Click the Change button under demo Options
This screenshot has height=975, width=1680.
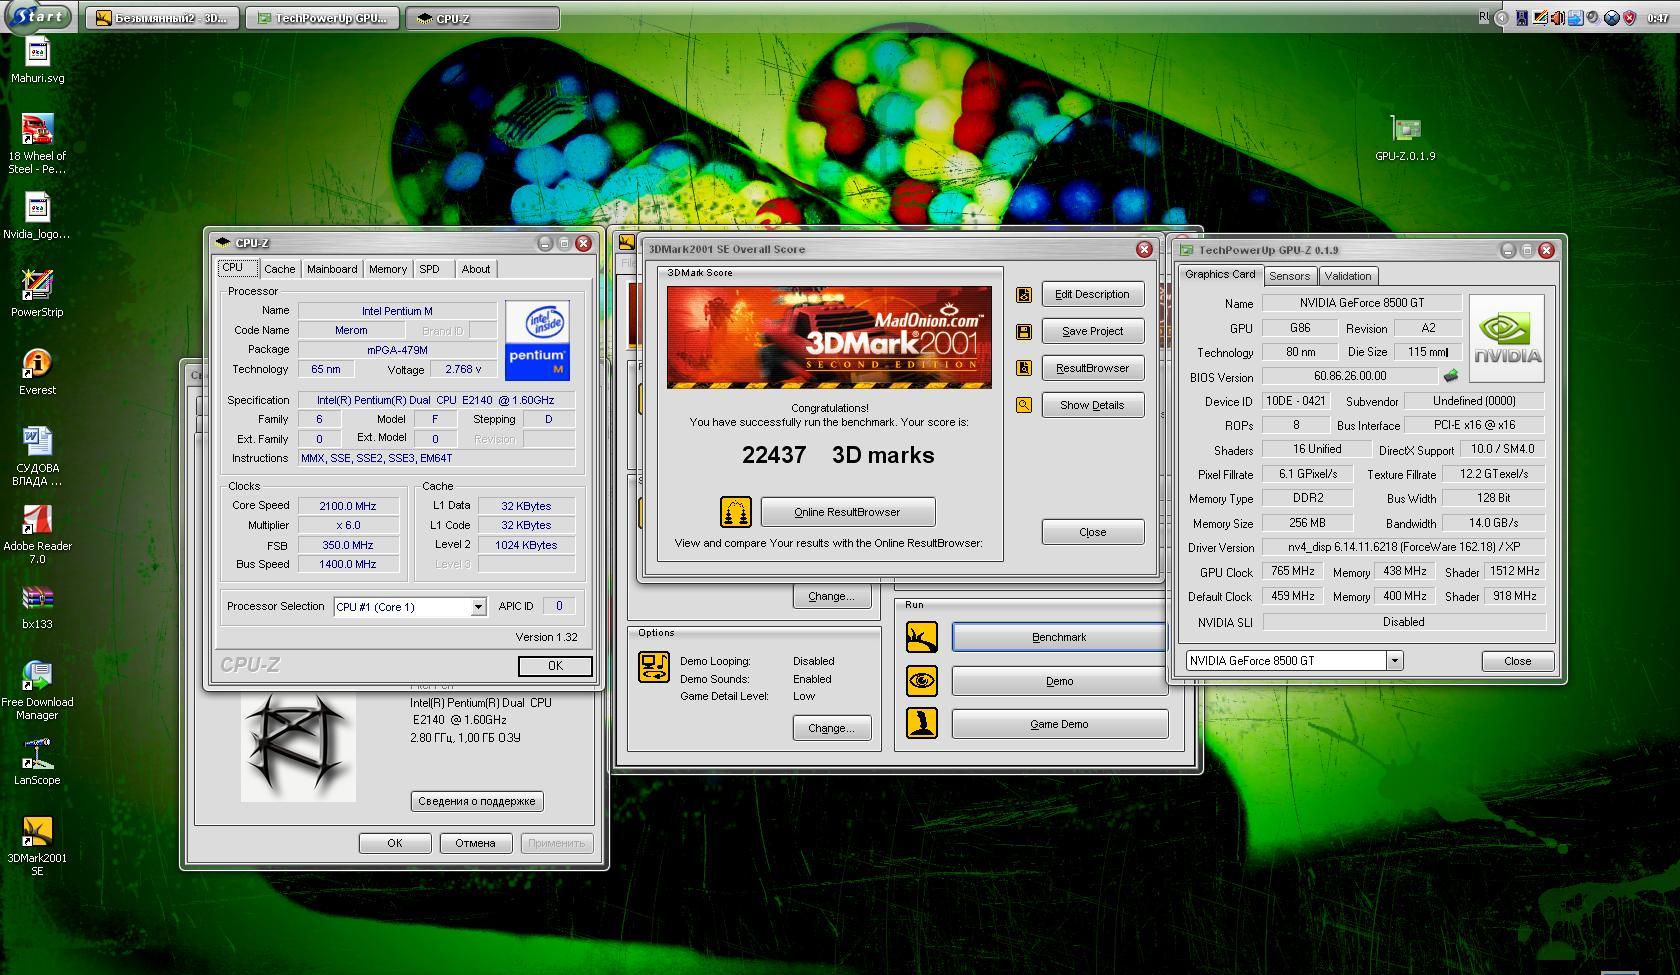[x=831, y=728]
